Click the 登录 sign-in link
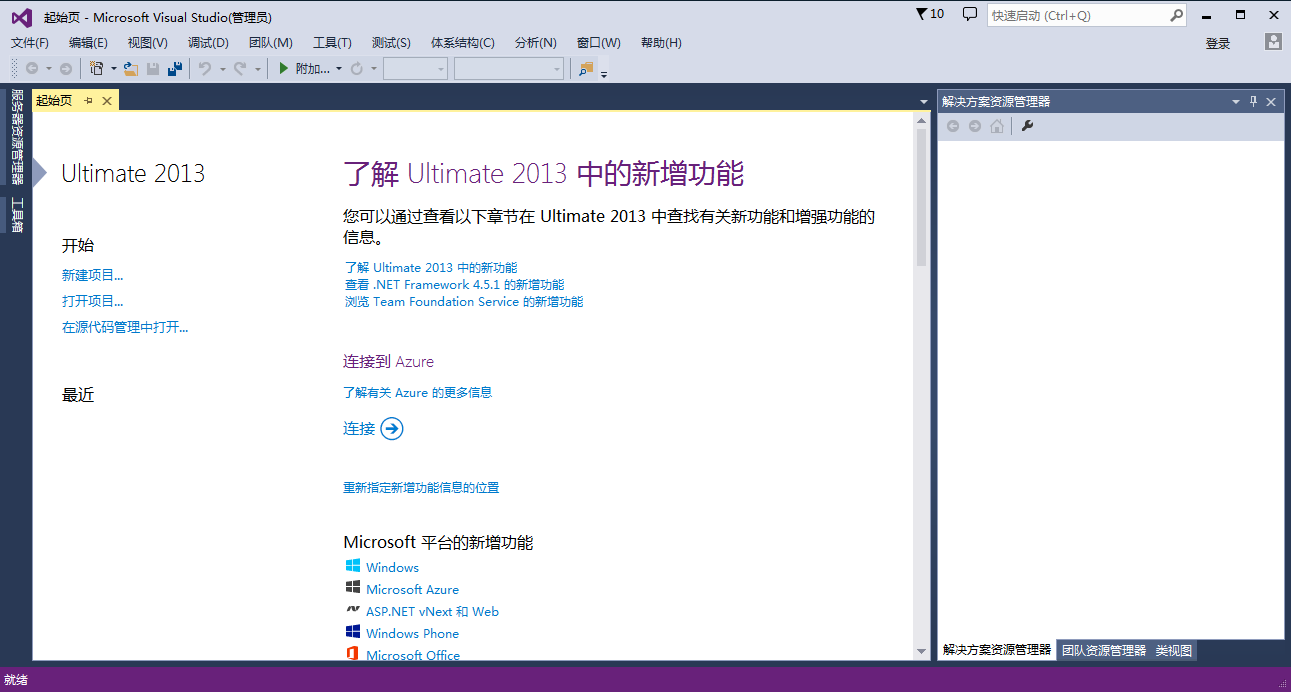The height and width of the screenshot is (692, 1291). [1218, 43]
